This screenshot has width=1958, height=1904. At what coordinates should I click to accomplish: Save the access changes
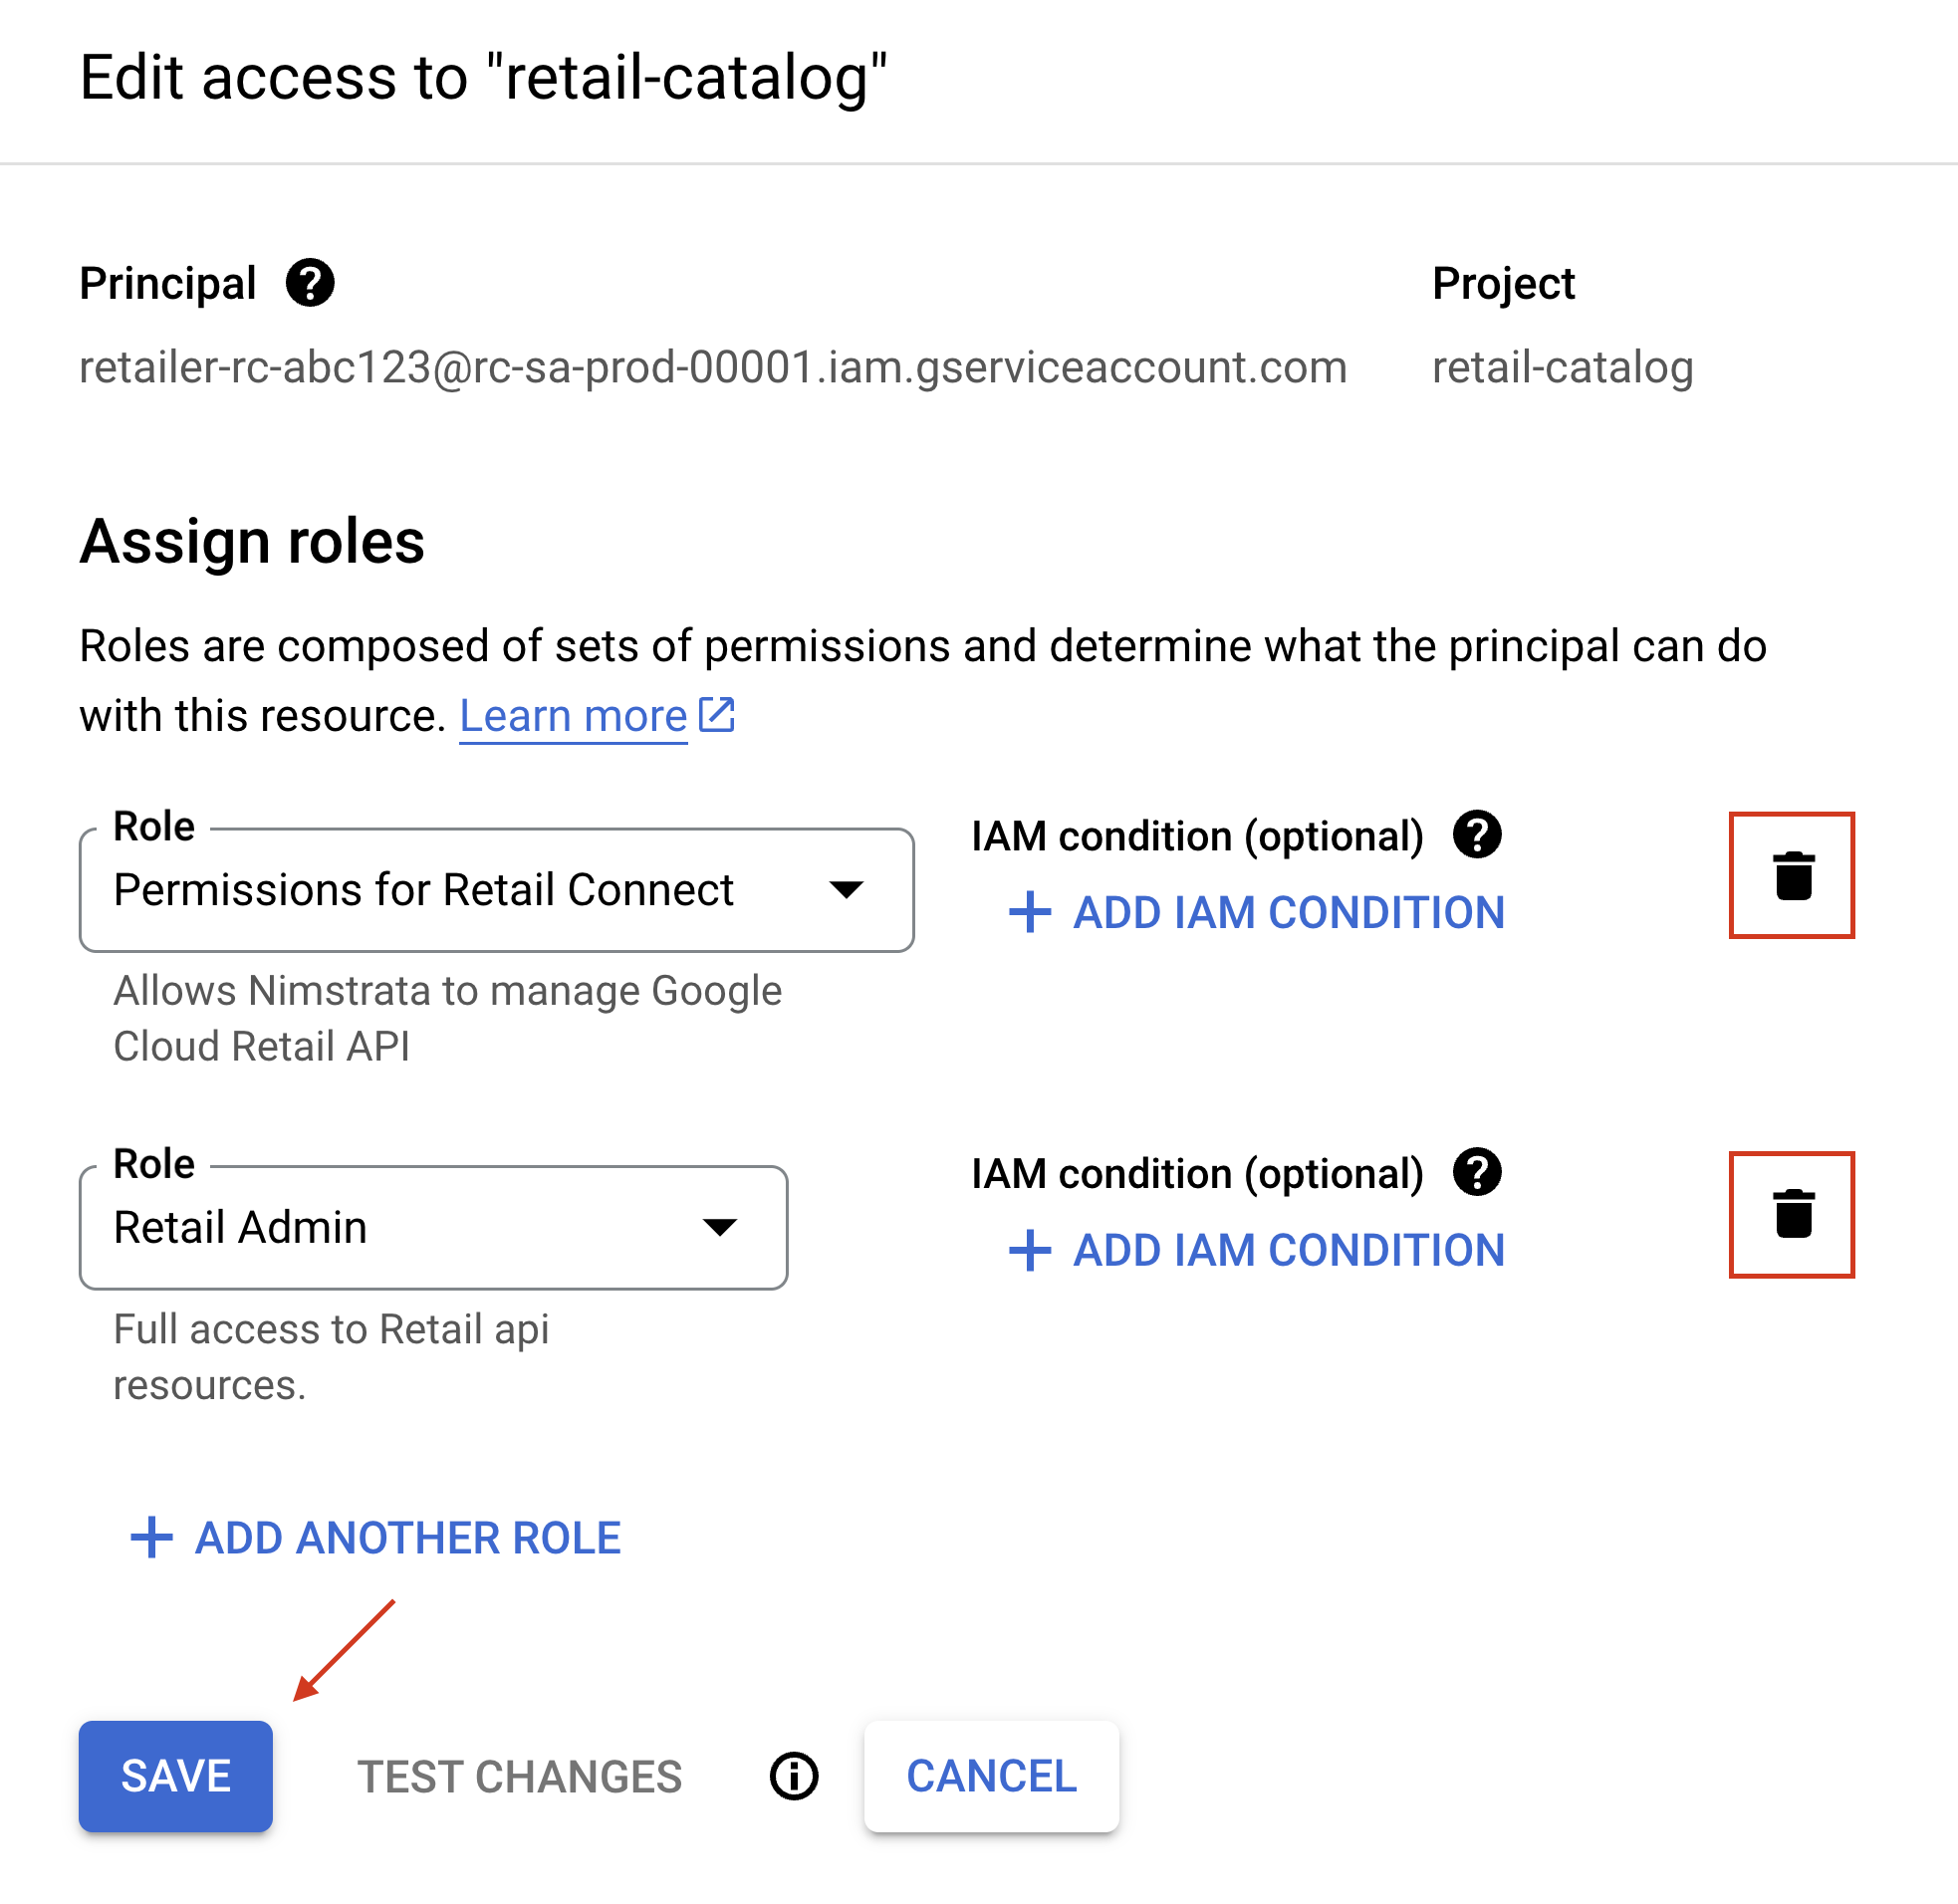pyautogui.click(x=176, y=1776)
